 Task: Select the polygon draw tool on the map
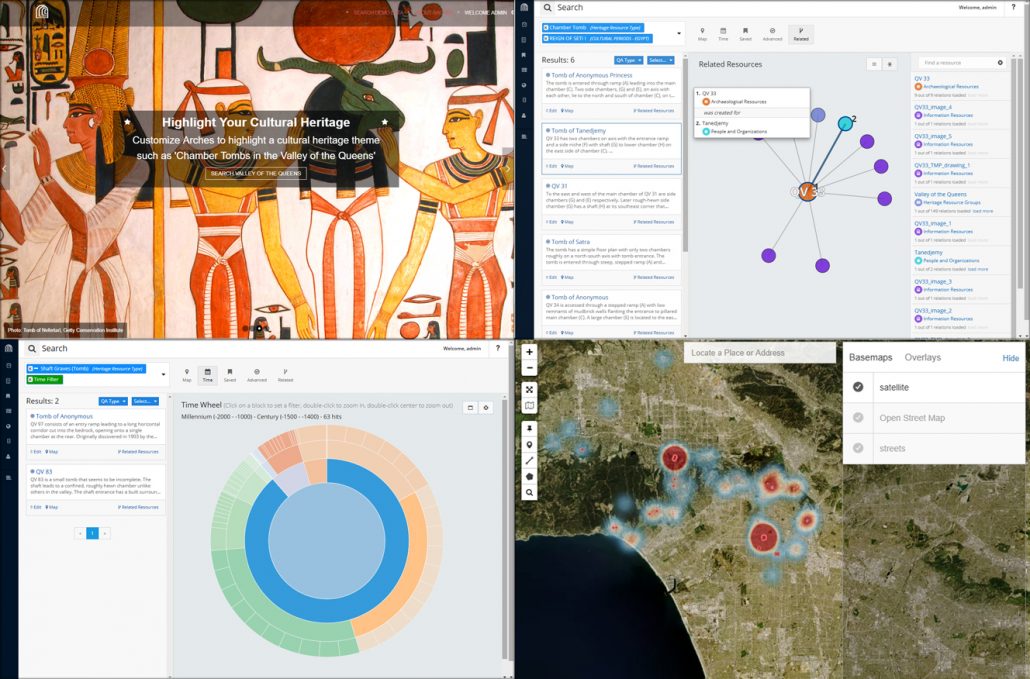point(529,476)
